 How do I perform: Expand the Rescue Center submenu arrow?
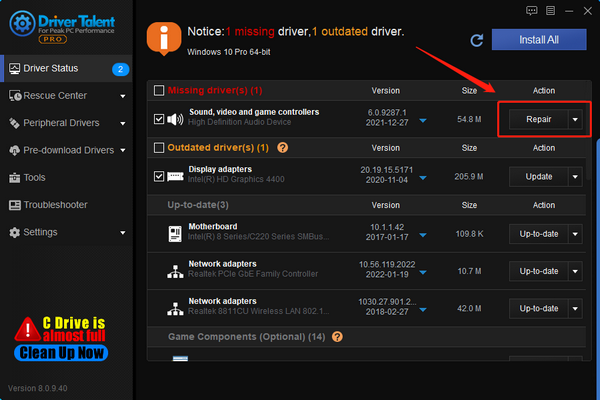[x=122, y=96]
